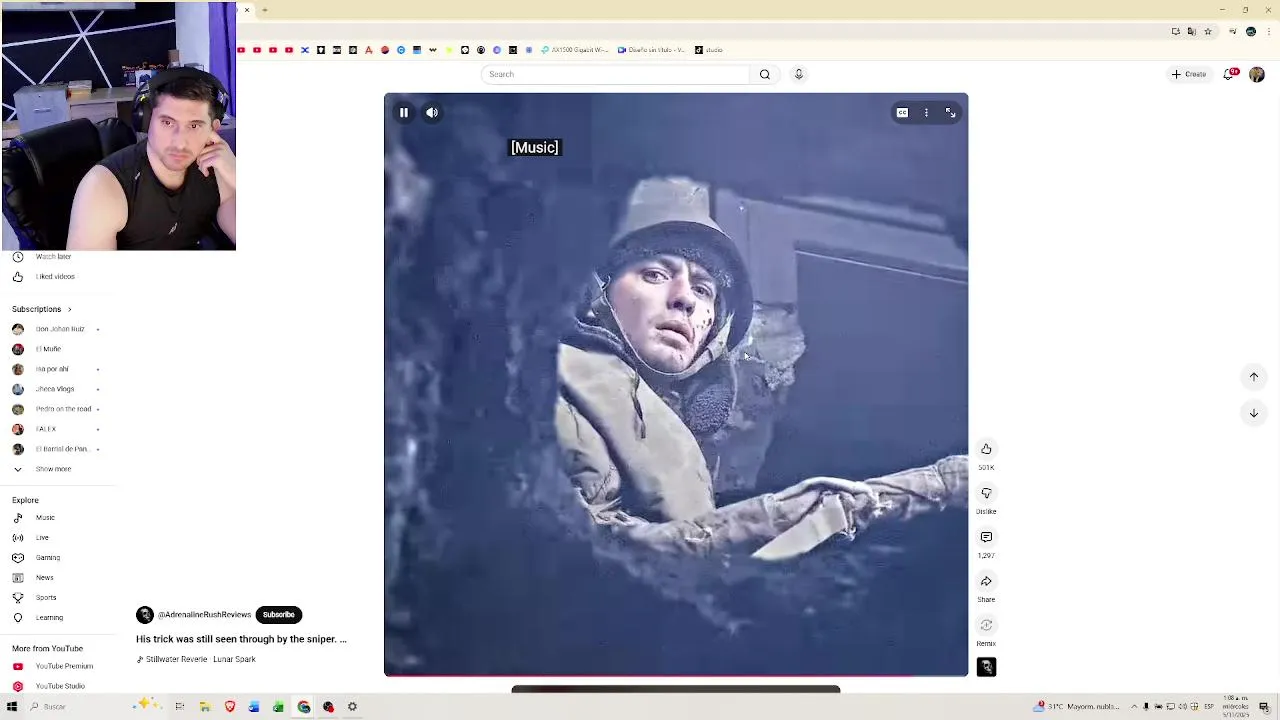Open the taskbar weather widget
1280x720 pixels.
click(1078, 707)
